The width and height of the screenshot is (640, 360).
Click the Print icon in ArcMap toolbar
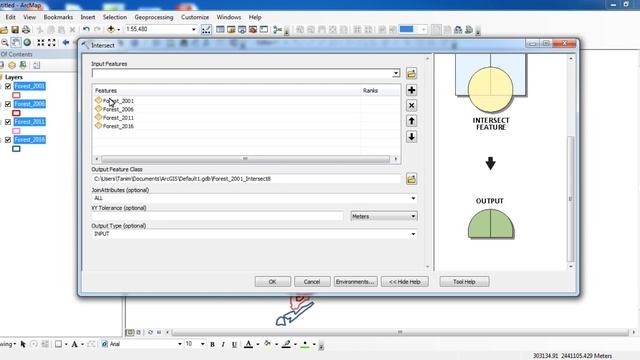26,30
